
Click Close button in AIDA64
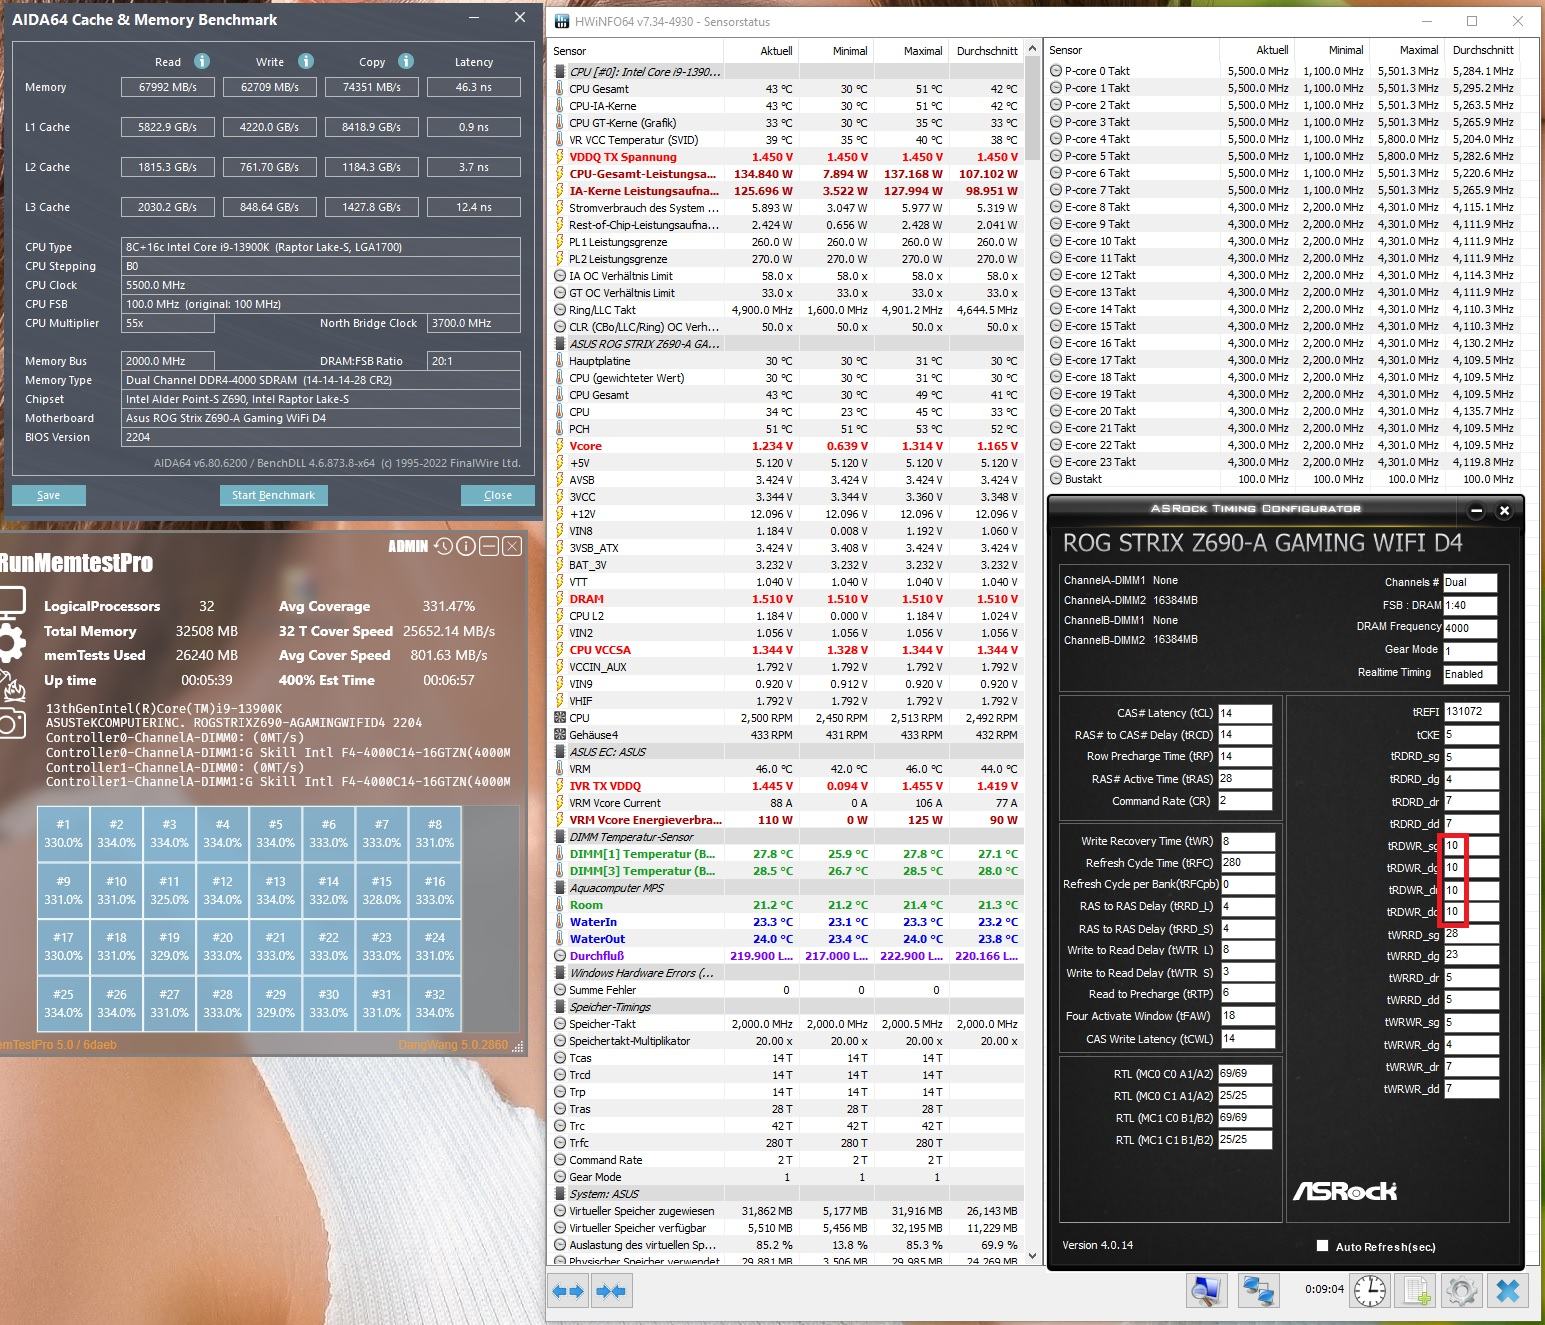point(497,495)
